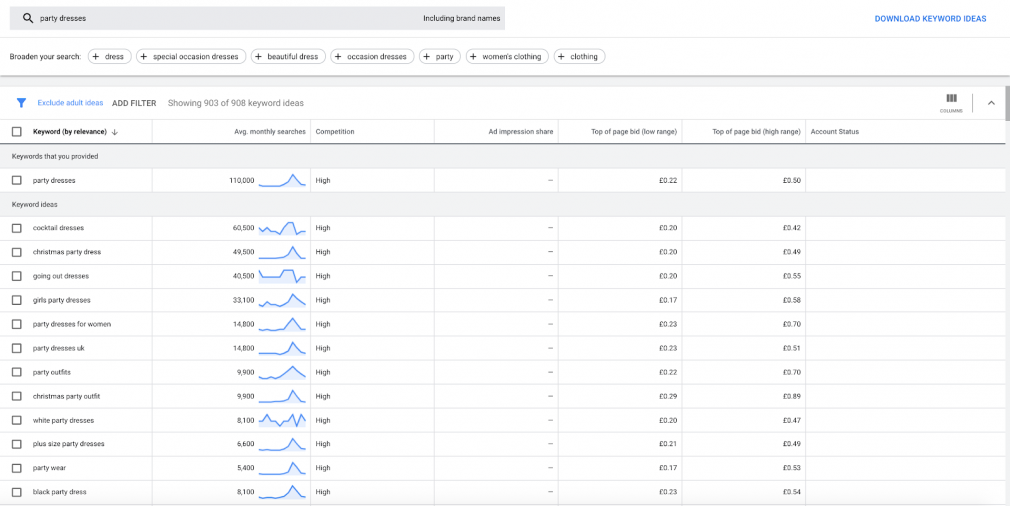Click the Exclude adult ideas link
1010x506 pixels.
(x=70, y=103)
